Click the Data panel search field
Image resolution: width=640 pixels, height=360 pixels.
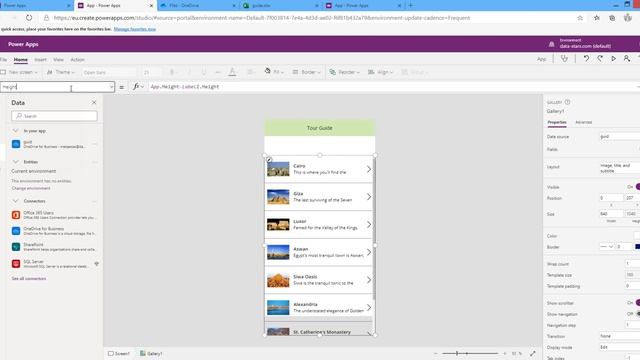(54, 116)
